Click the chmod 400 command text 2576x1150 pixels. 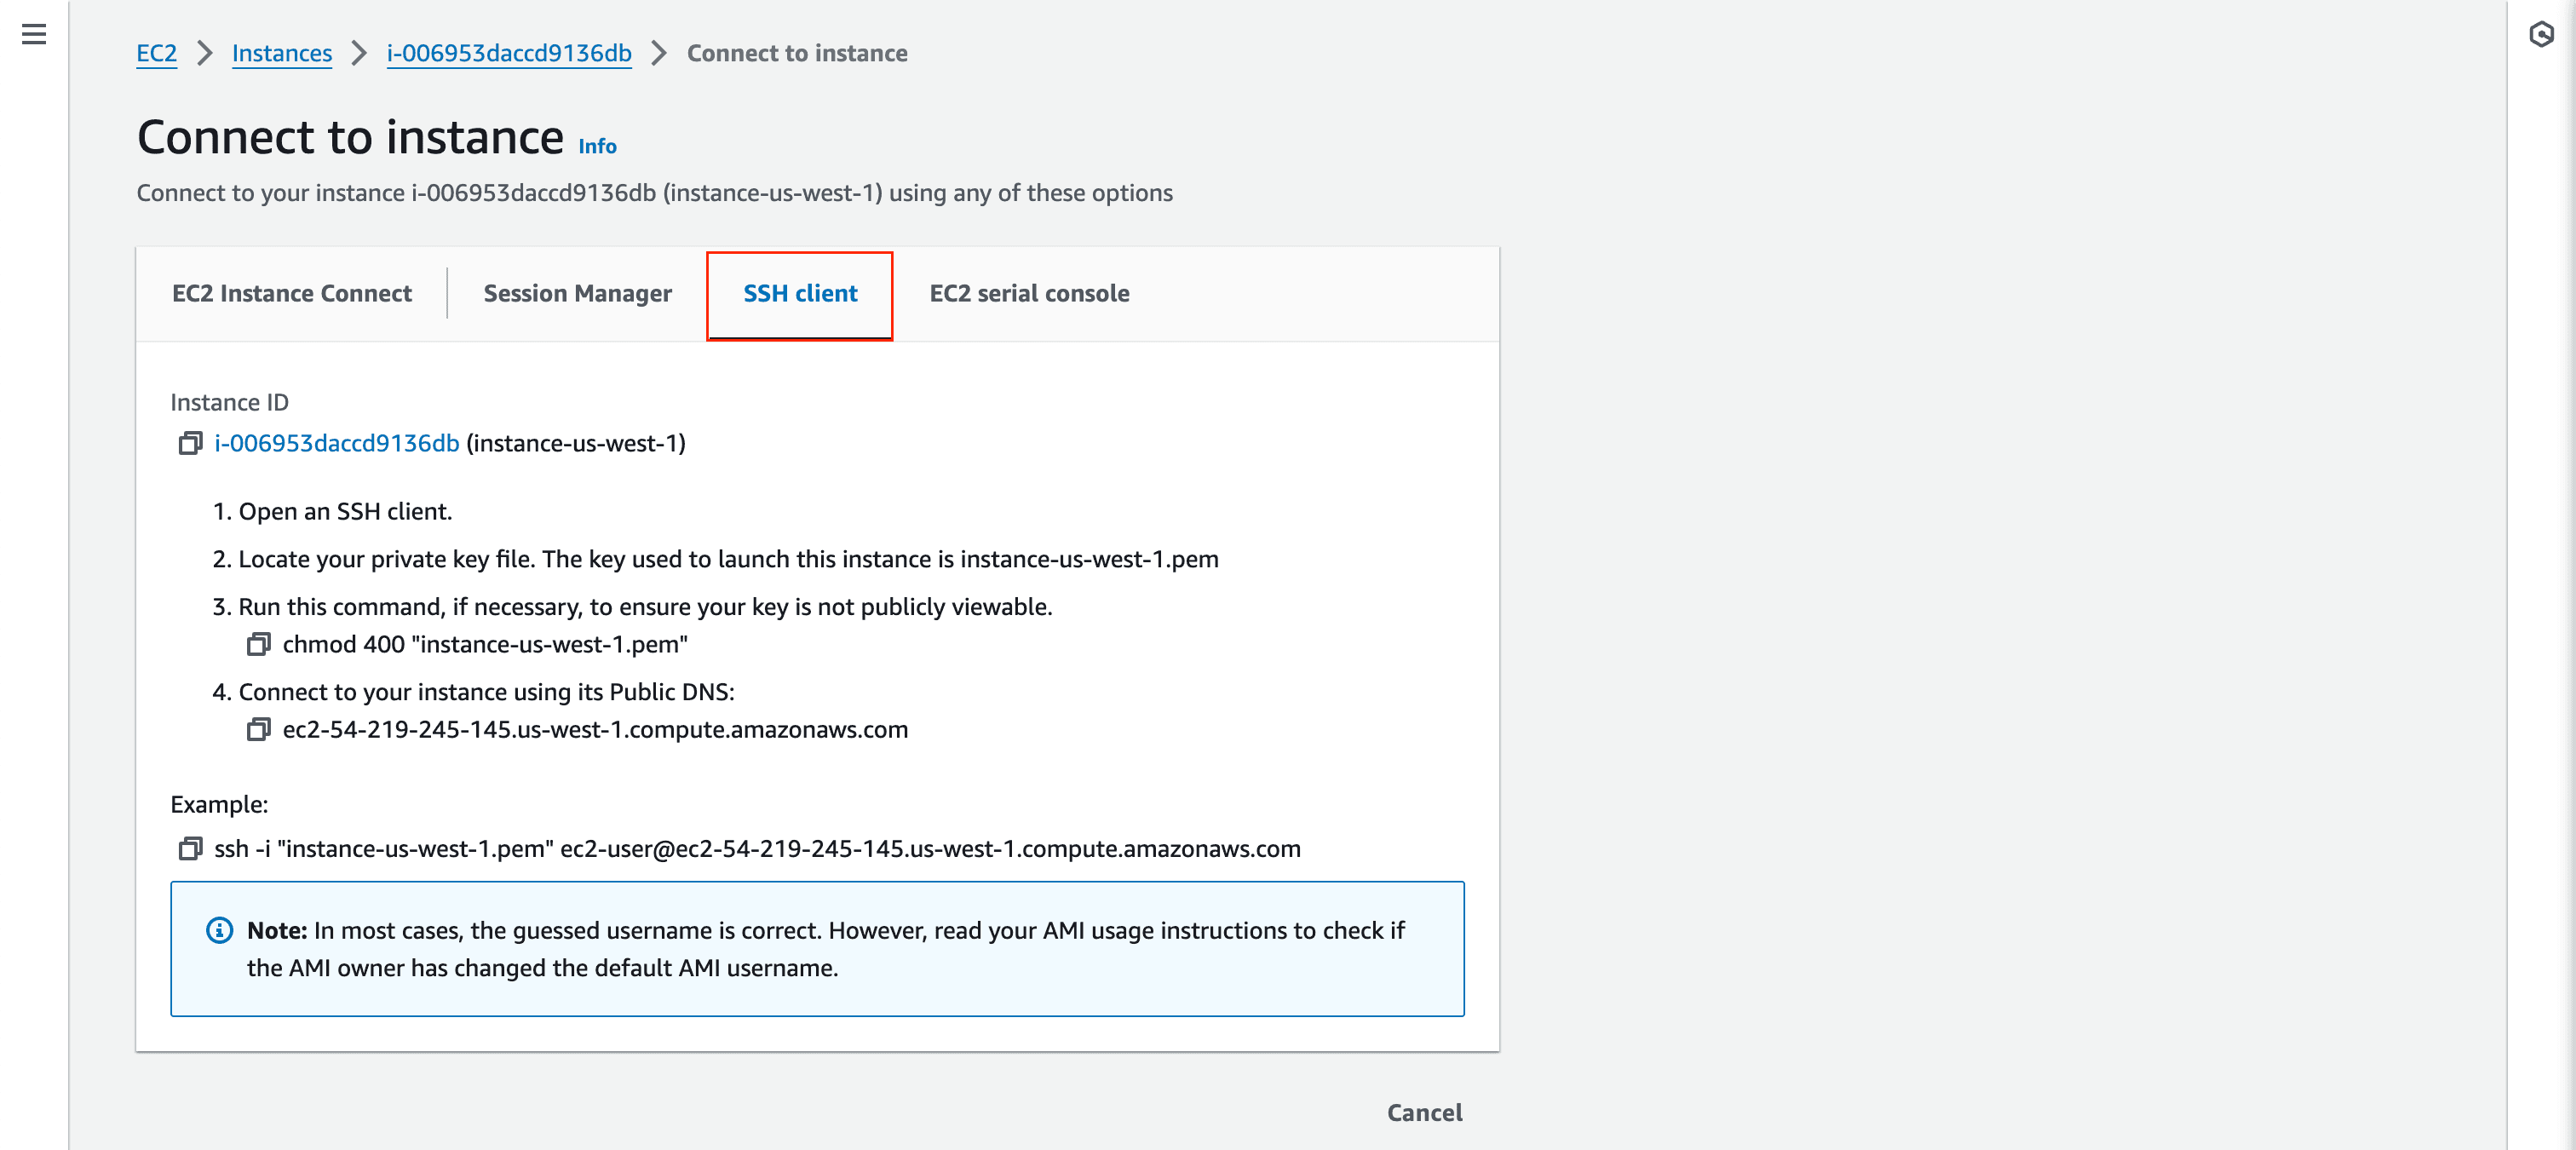485,645
